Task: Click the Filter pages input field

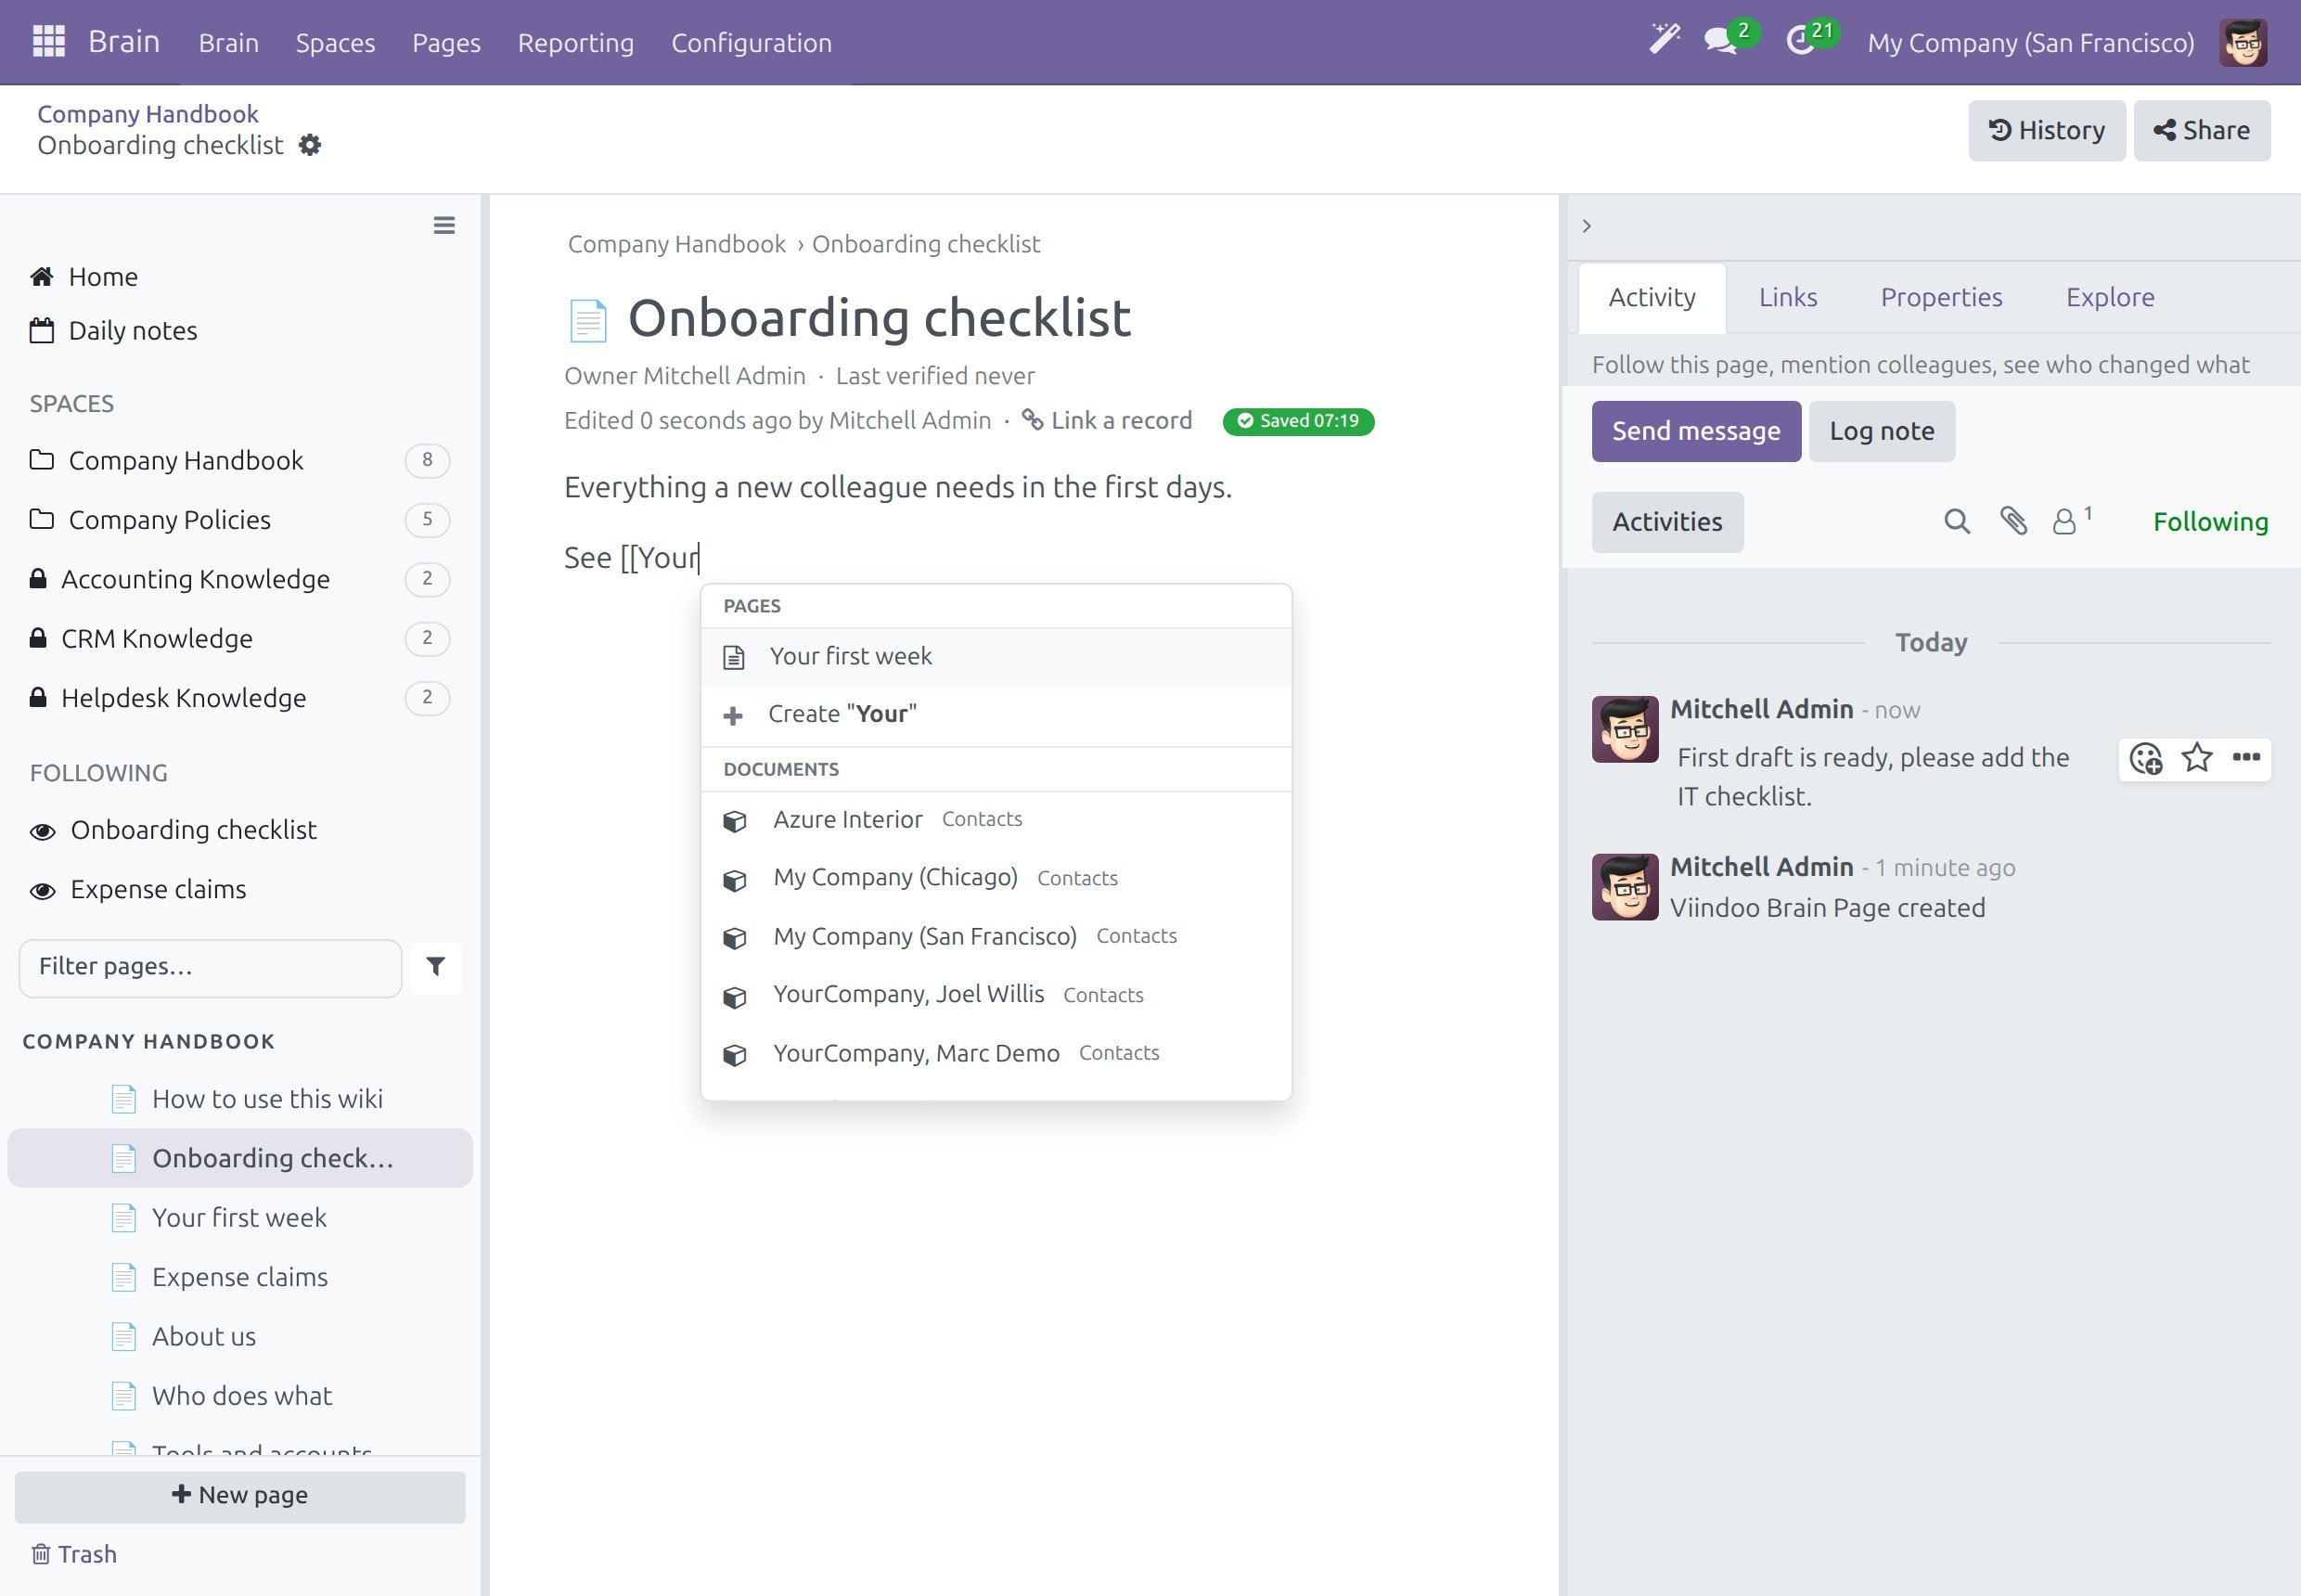Action: pyautogui.click(x=210, y=967)
